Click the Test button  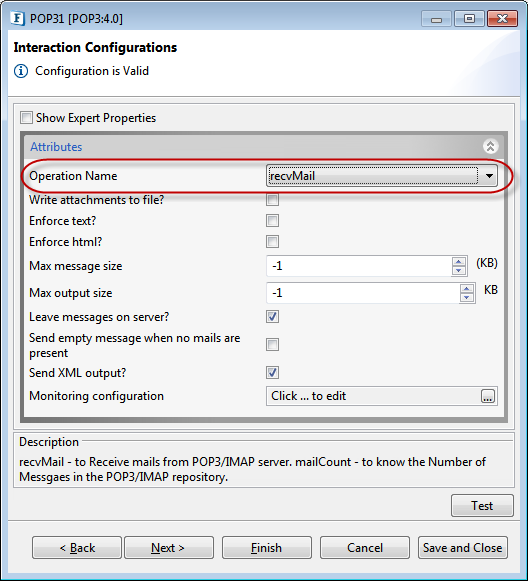[482, 505]
